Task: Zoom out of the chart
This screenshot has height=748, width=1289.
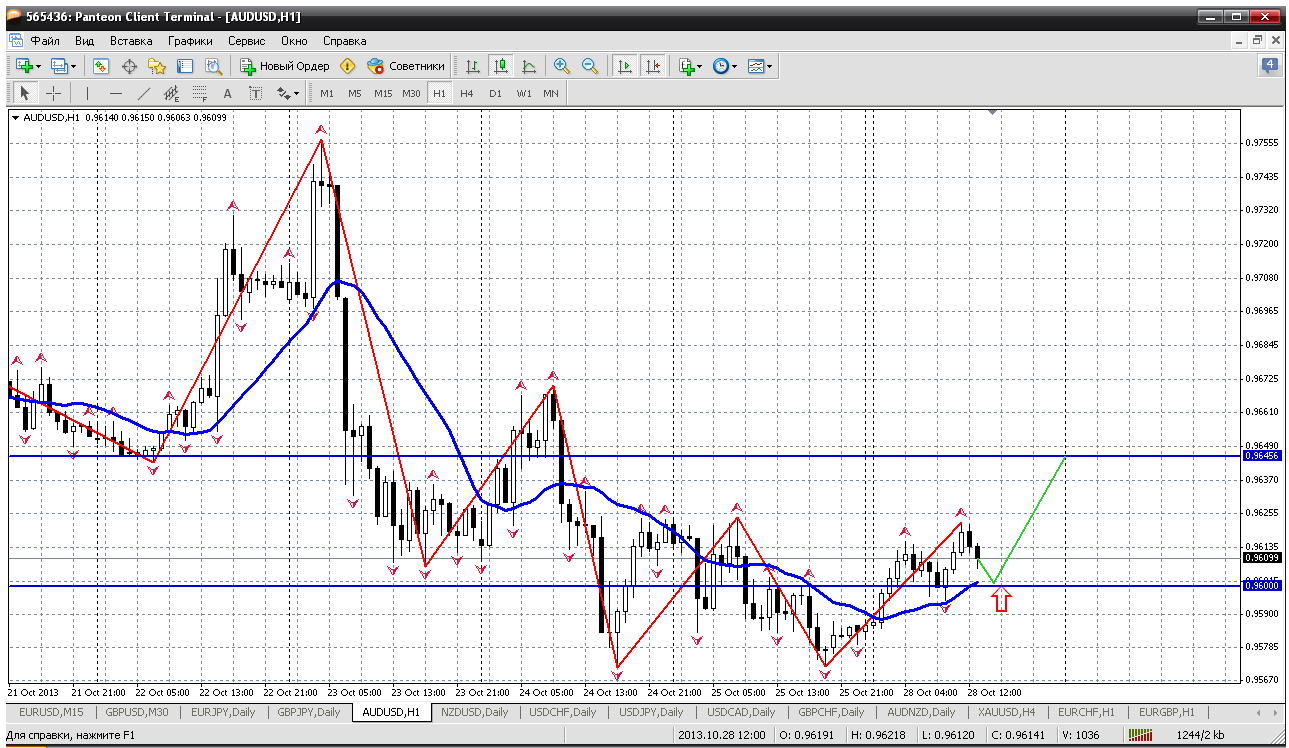Action: click(590, 66)
